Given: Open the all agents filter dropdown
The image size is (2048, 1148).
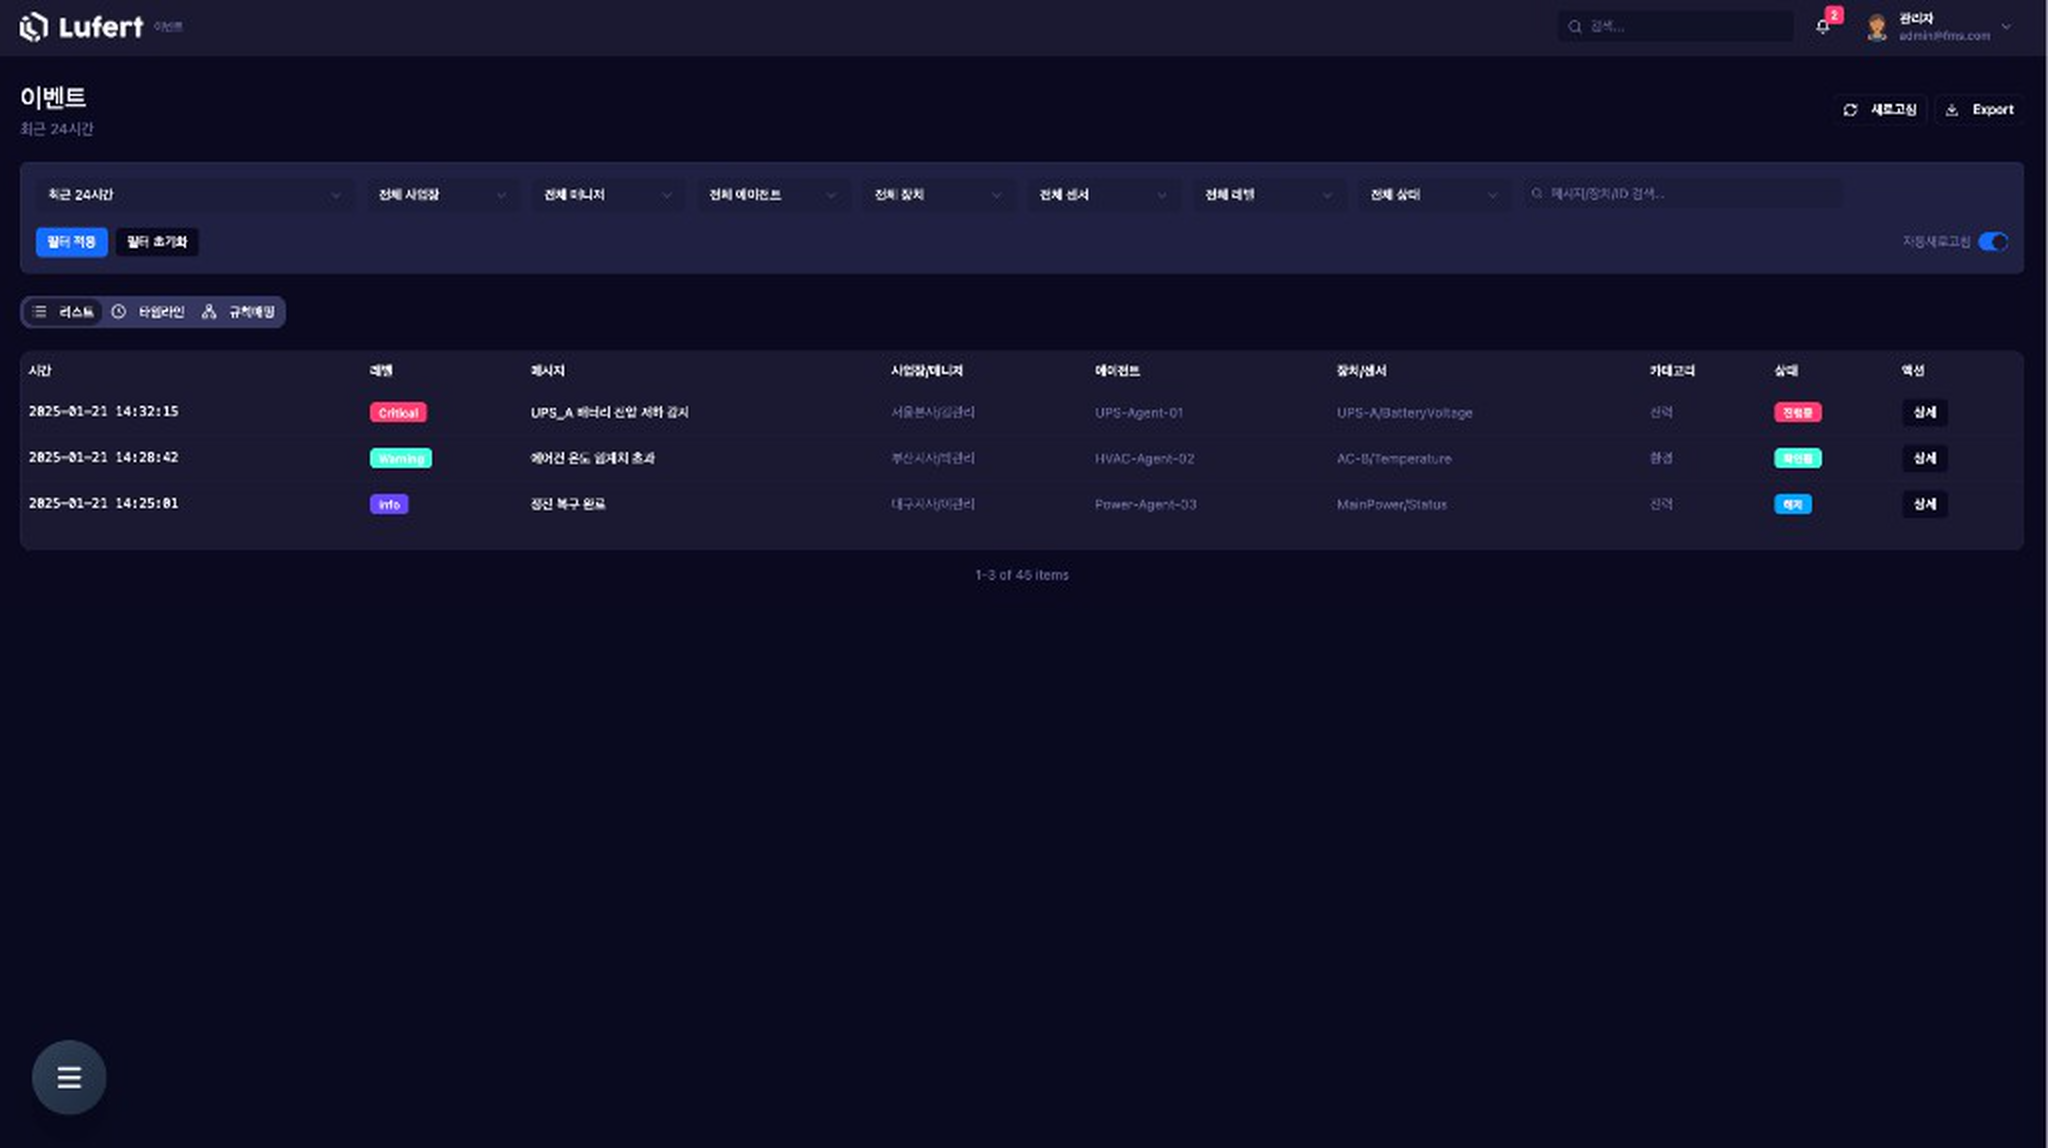Looking at the screenshot, I should (773, 195).
